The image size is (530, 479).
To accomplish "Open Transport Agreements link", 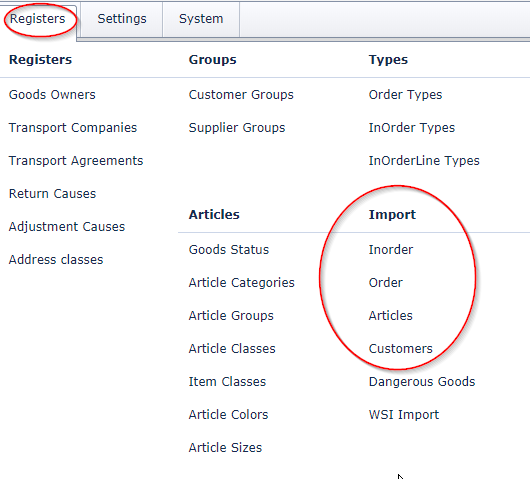I will click(76, 161).
